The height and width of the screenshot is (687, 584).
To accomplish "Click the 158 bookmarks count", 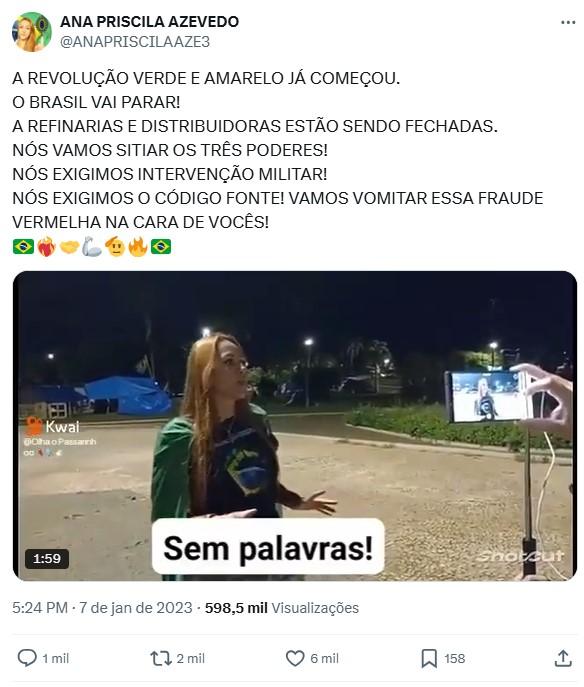I will pyautogui.click(x=455, y=659).
